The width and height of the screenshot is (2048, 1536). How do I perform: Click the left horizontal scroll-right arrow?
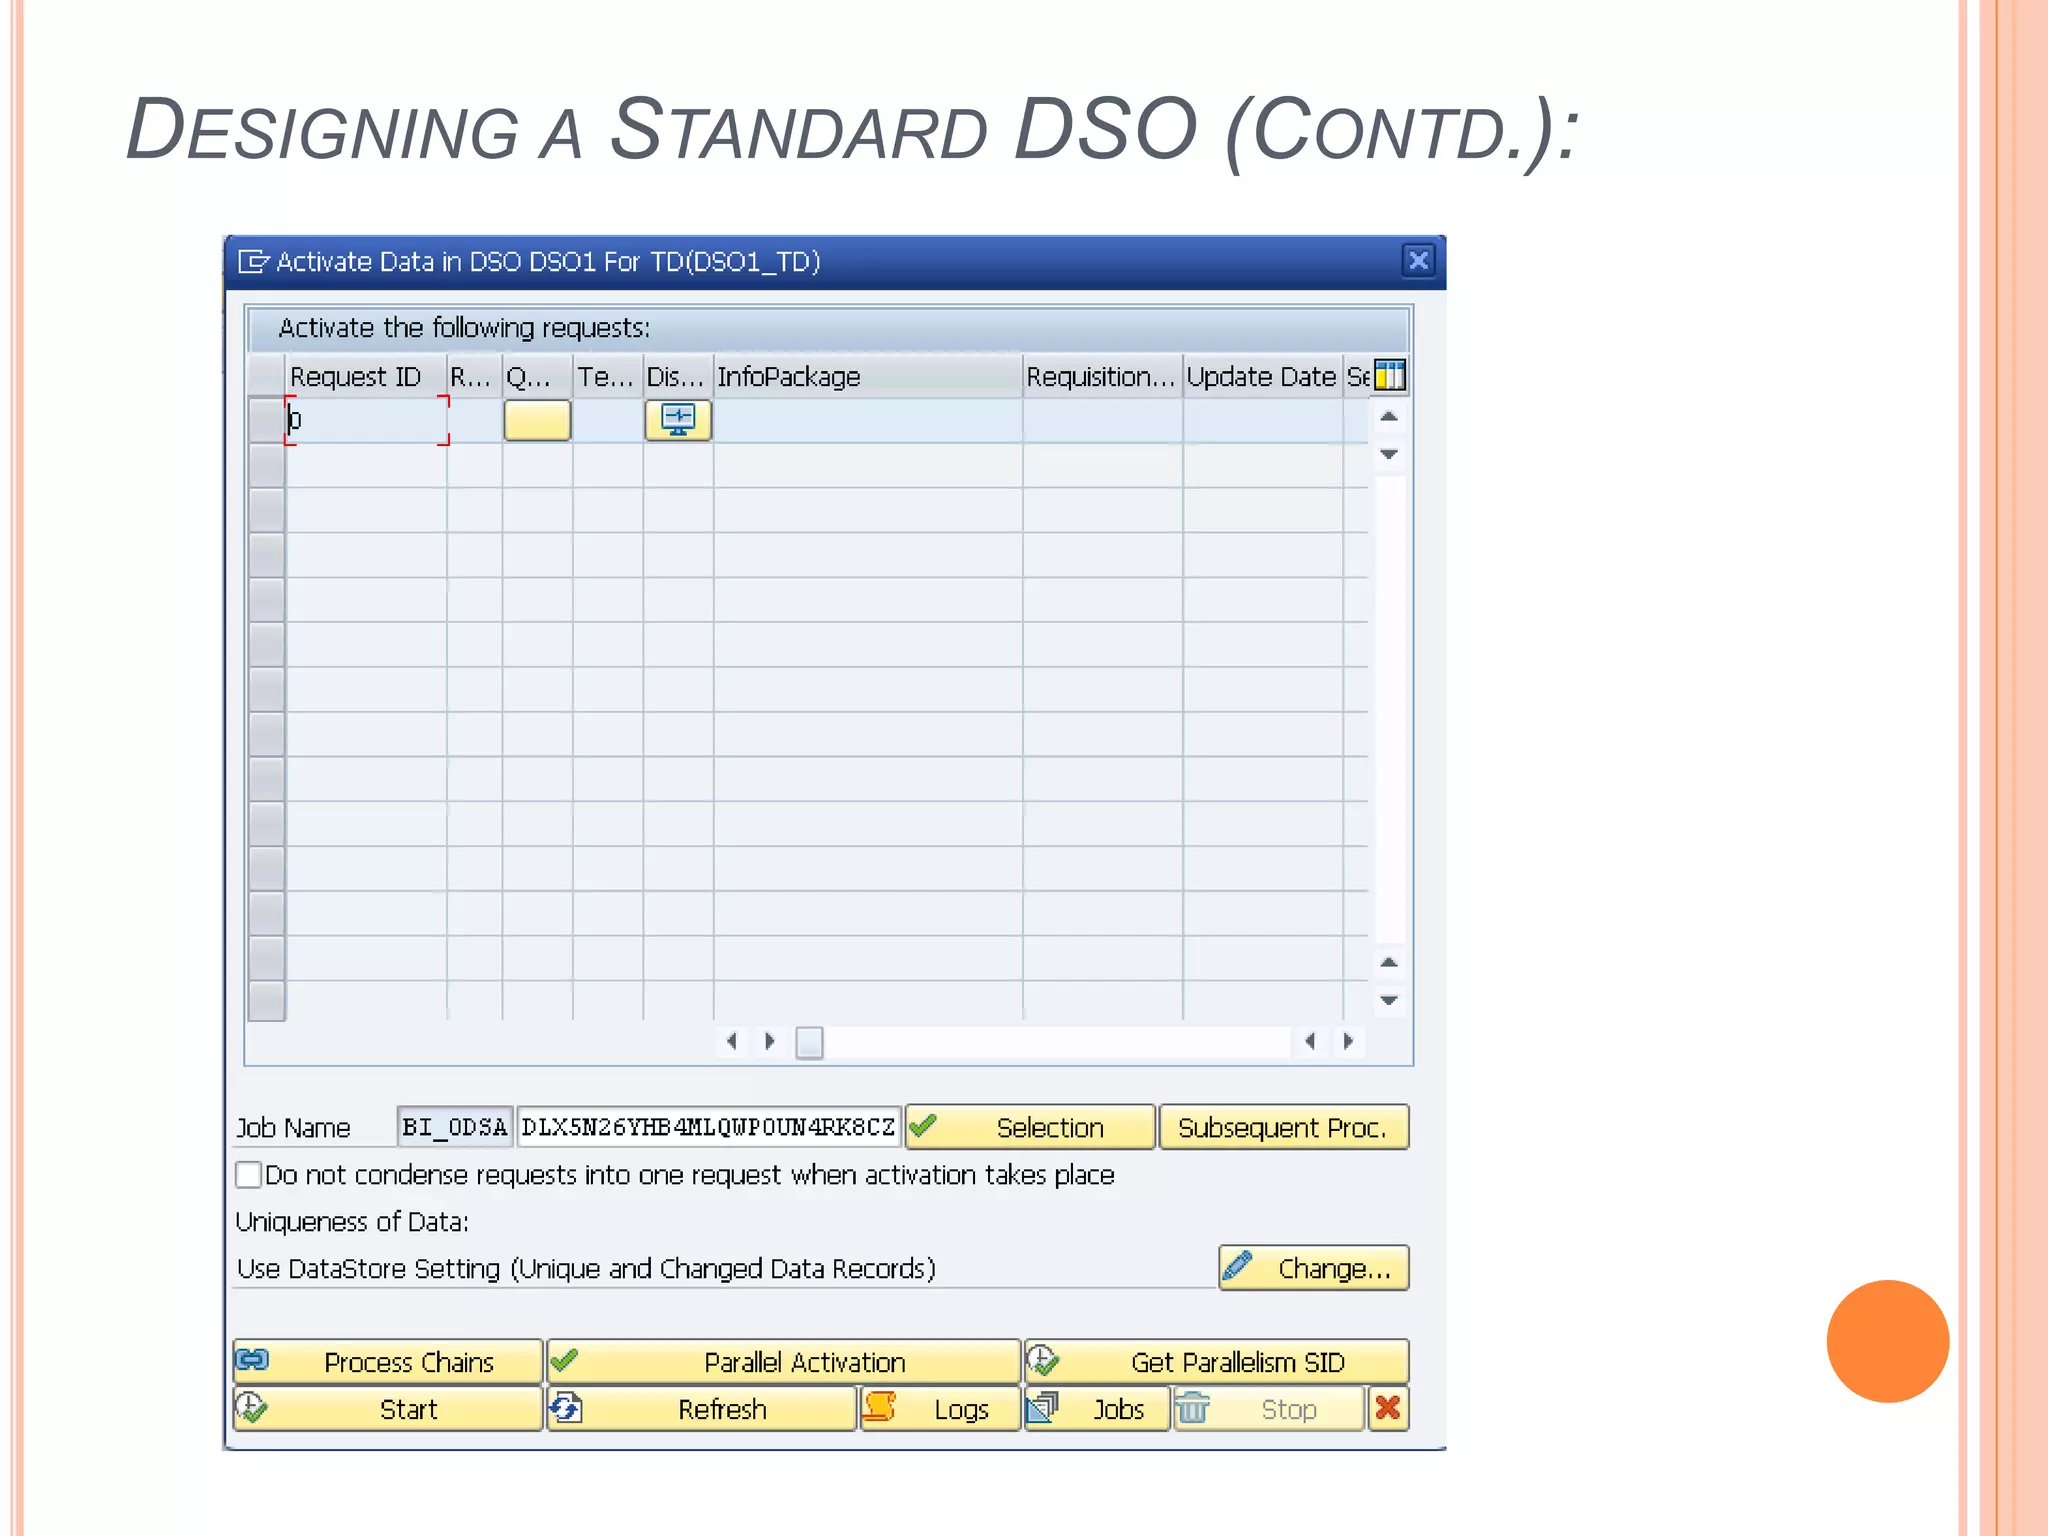(769, 1041)
